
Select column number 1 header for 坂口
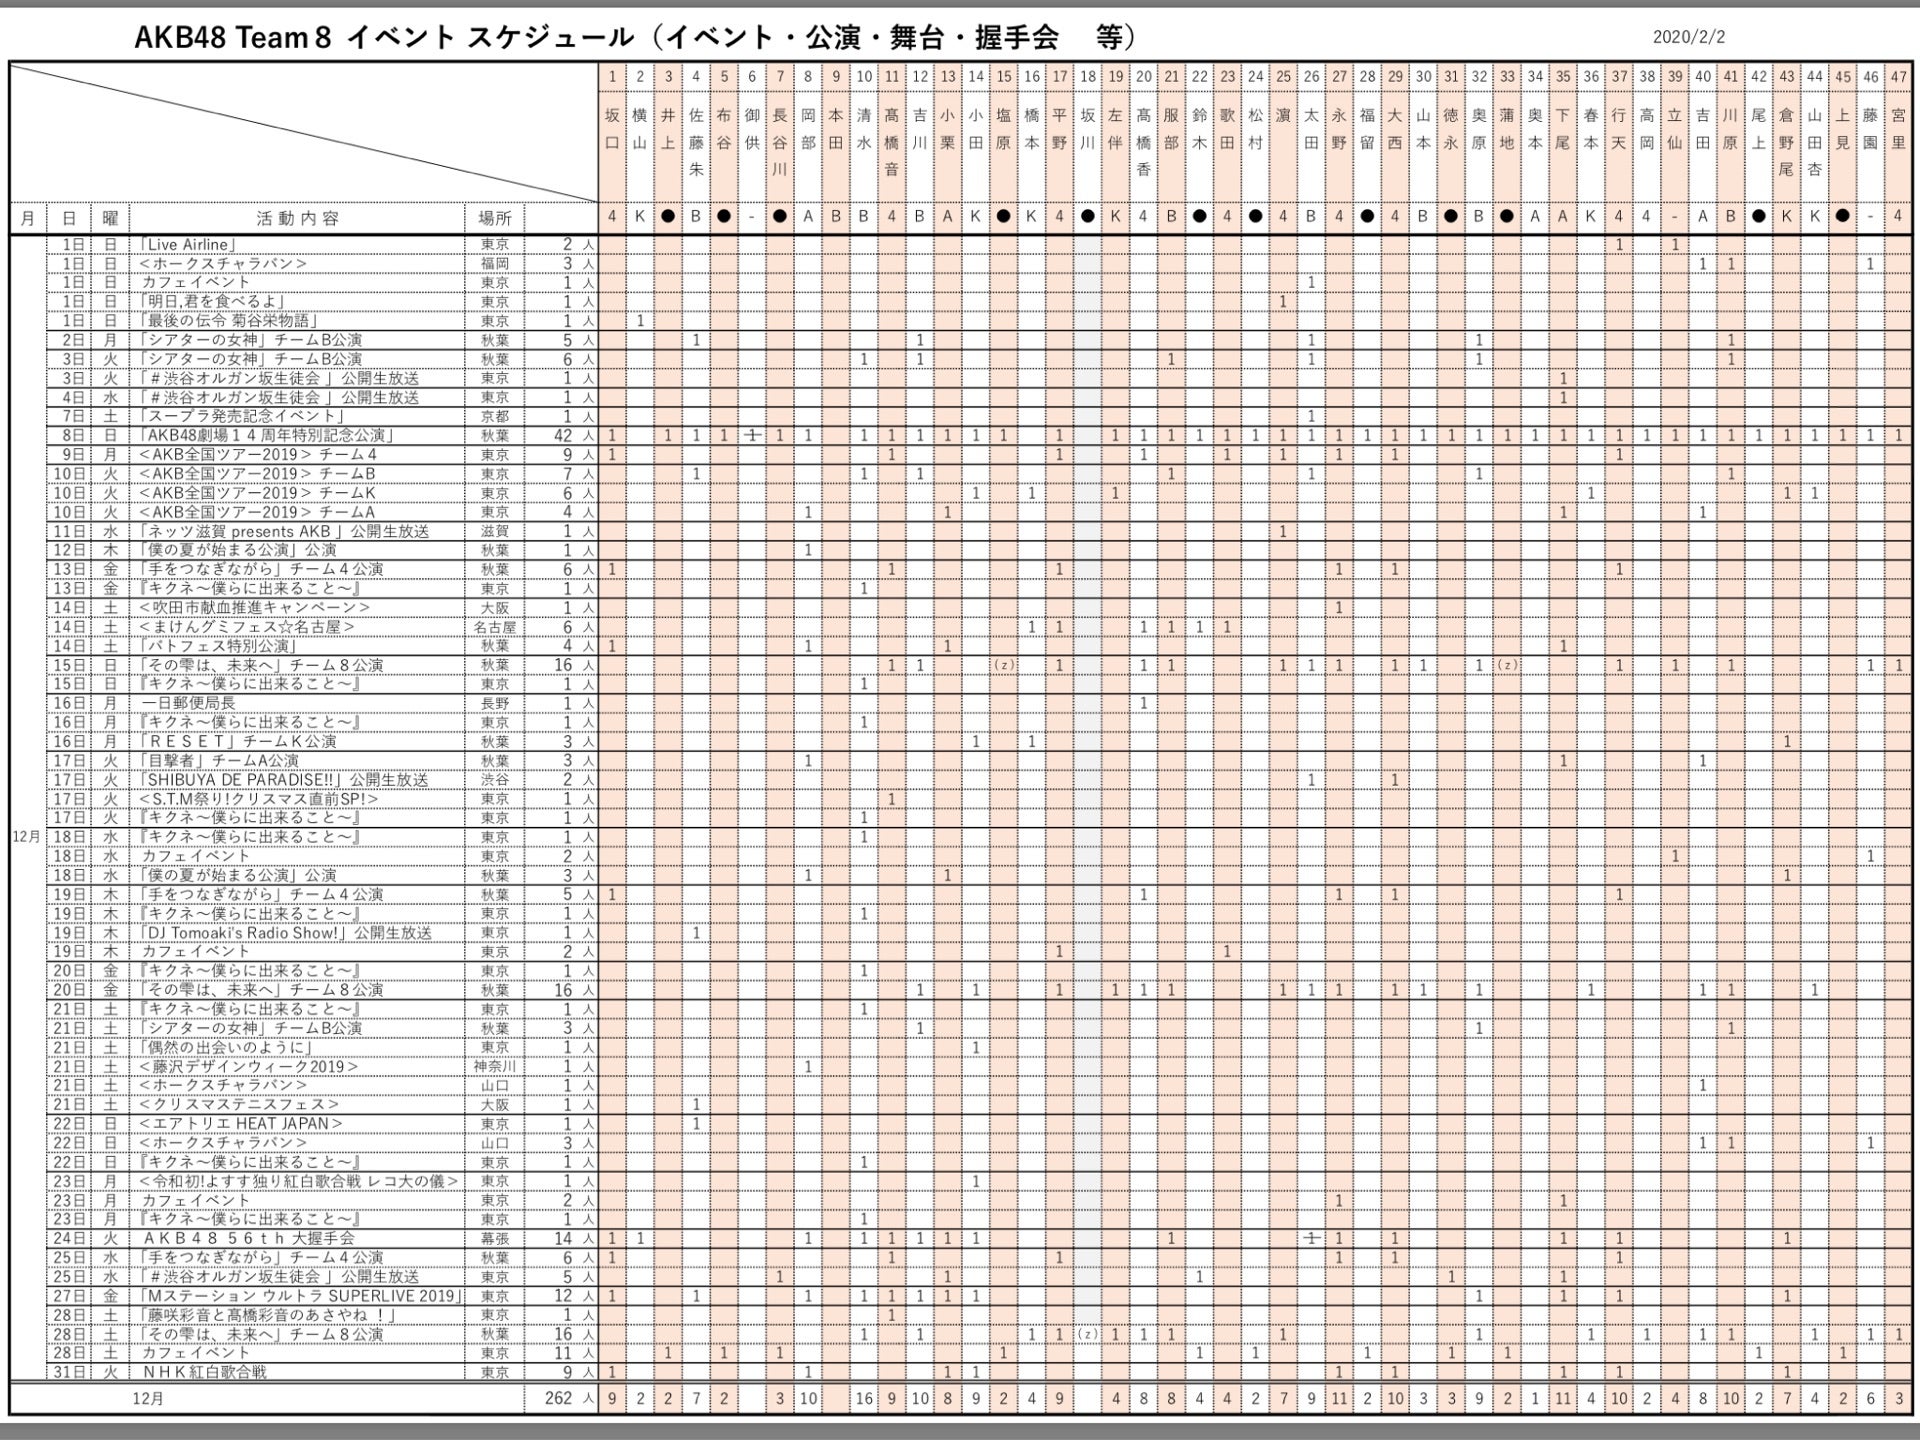(612, 76)
